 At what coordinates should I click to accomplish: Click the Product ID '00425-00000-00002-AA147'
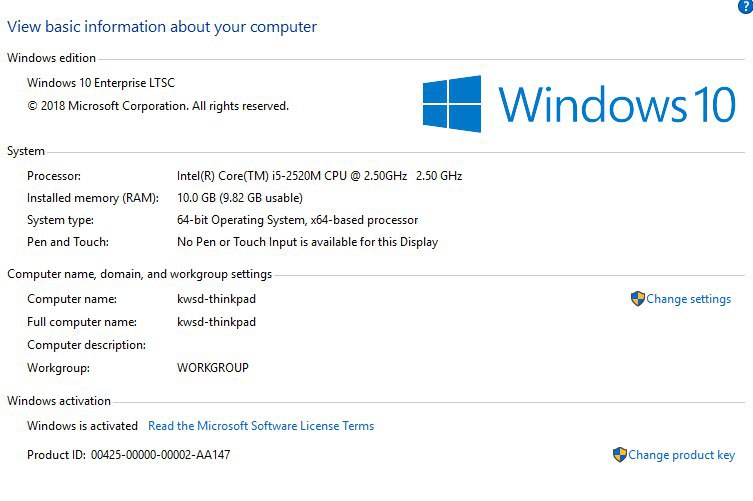[160, 454]
